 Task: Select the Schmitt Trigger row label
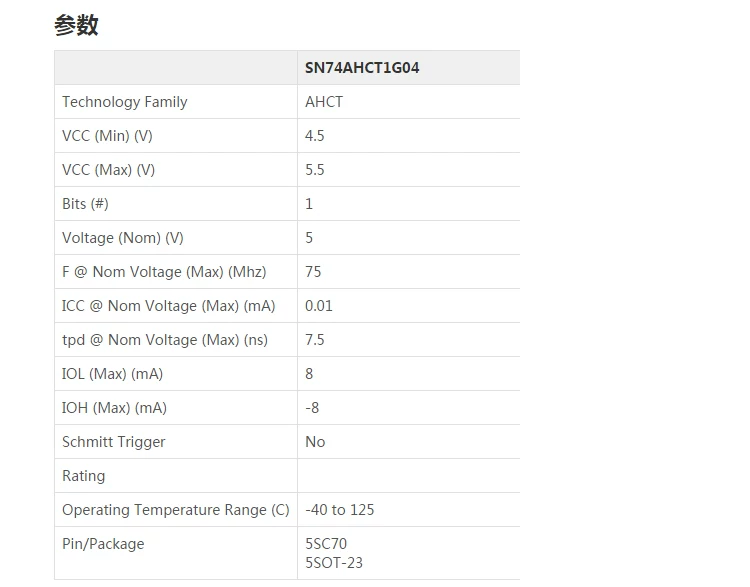(113, 442)
